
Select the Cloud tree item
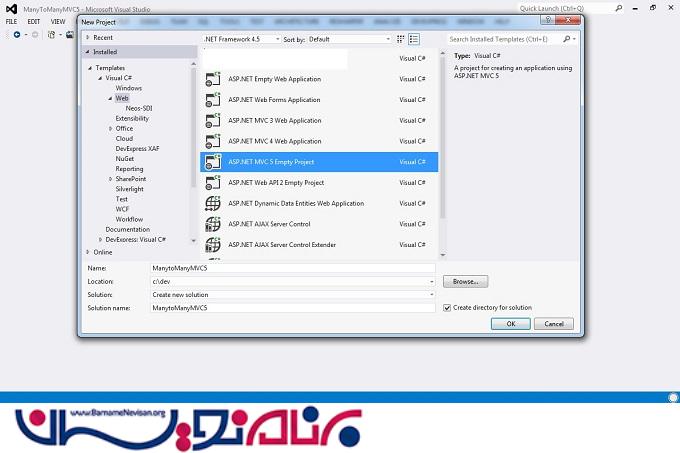click(x=124, y=139)
